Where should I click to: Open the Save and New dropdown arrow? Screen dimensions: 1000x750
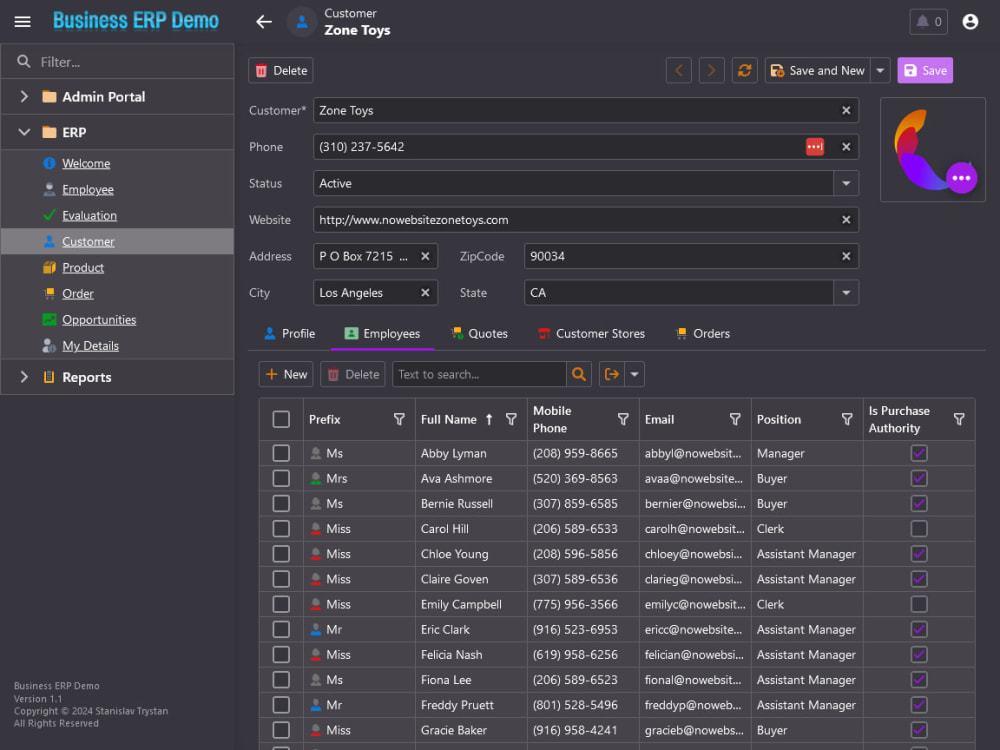(x=879, y=70)
